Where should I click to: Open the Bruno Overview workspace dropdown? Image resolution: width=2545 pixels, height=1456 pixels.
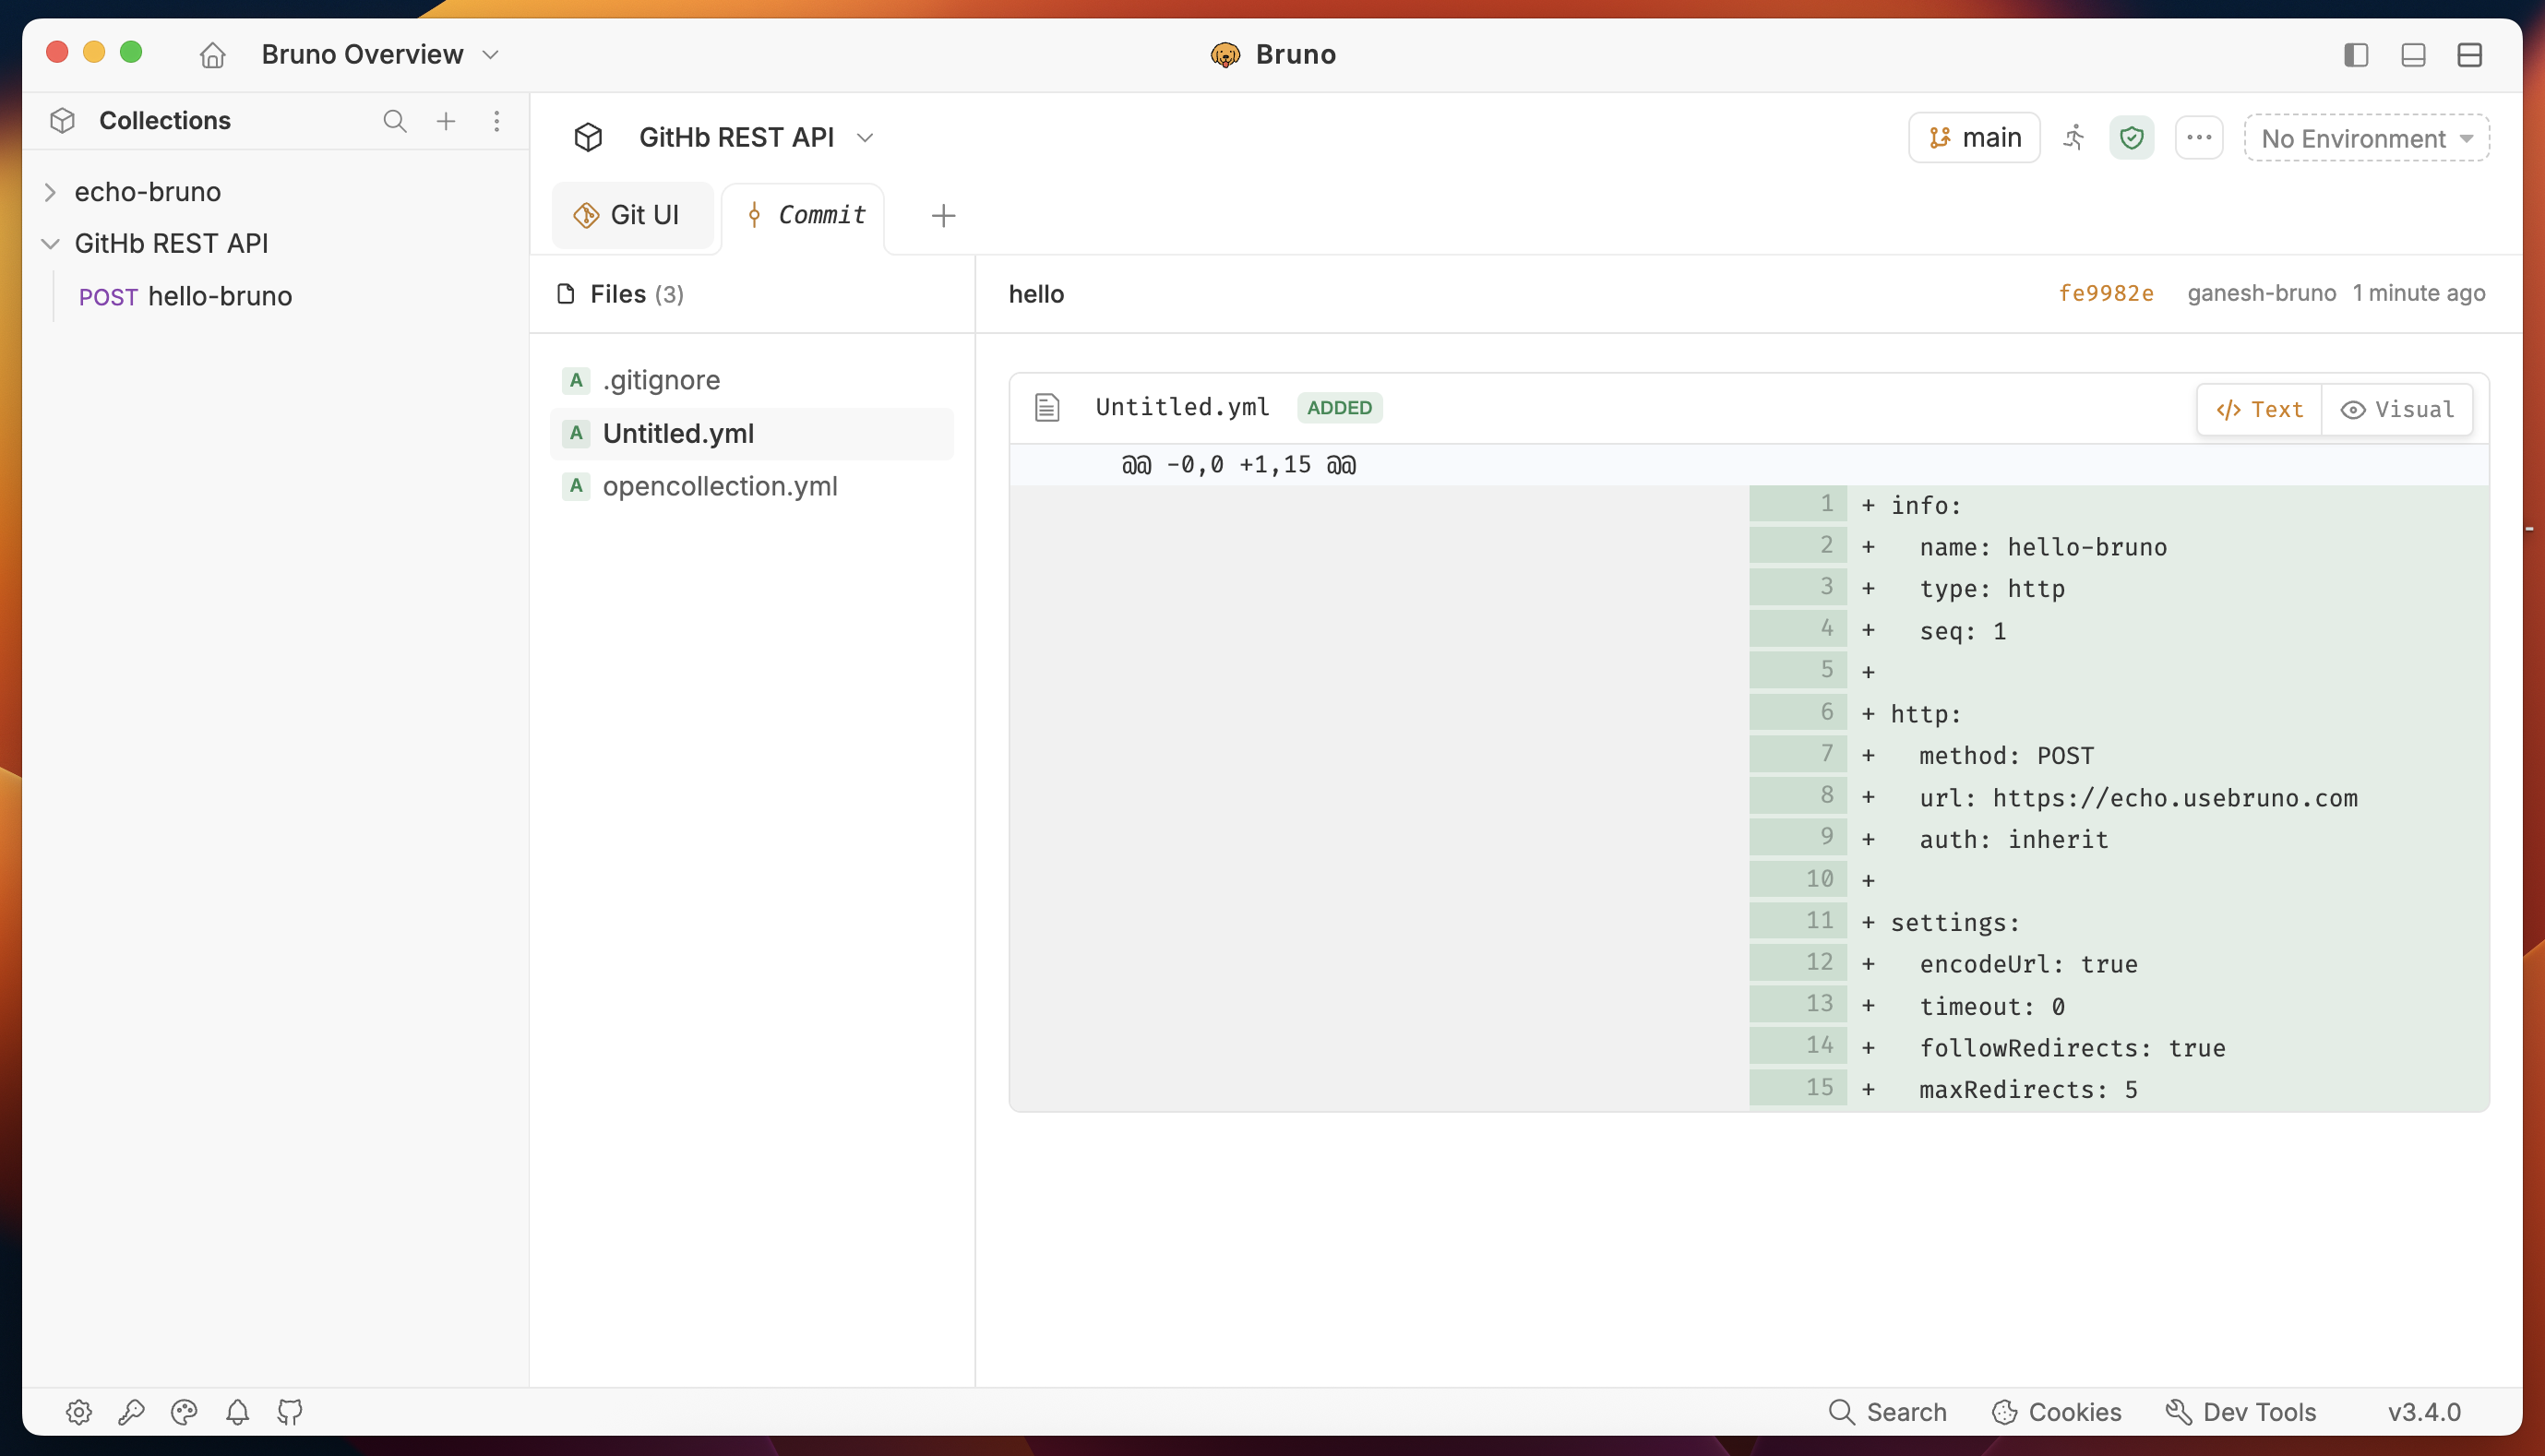pyautogui.click(x=380, y=54)
